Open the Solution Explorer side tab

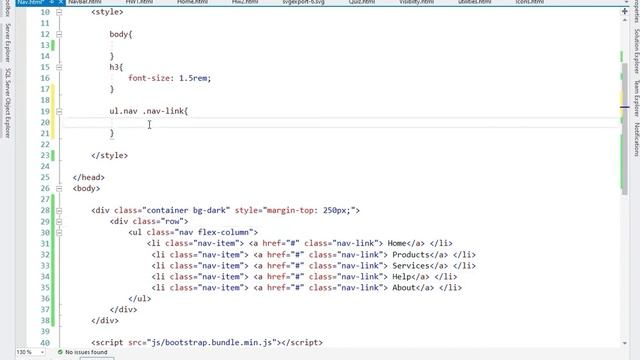pyautogui.click(x=636, y=51)
